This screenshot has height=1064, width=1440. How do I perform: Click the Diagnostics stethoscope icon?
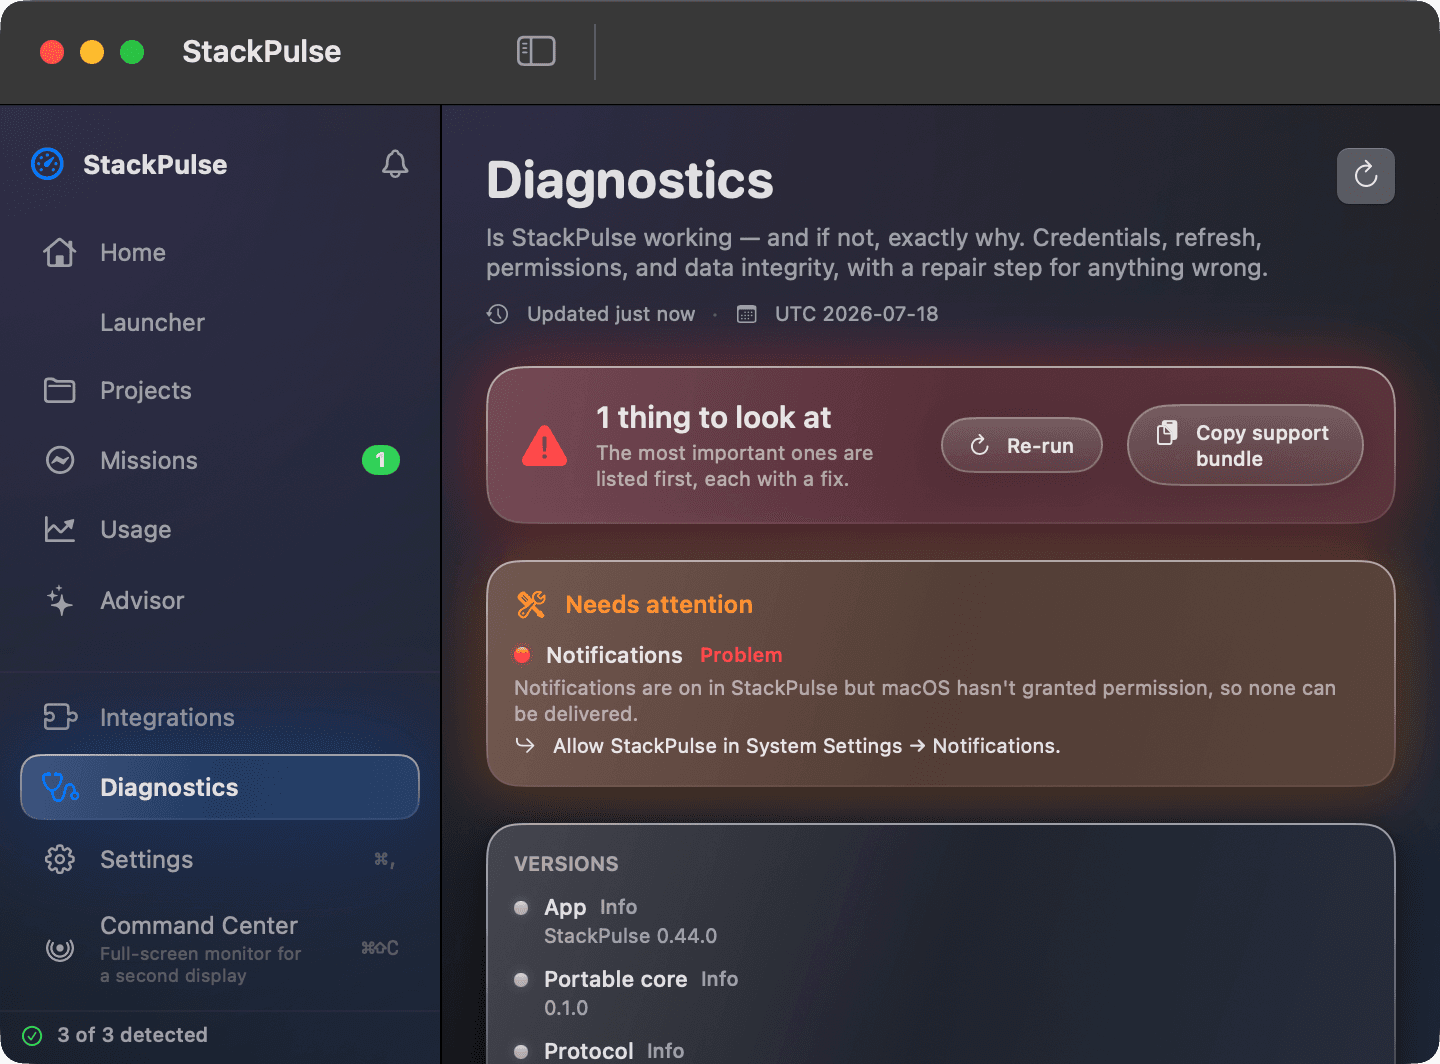coord(60,787)
